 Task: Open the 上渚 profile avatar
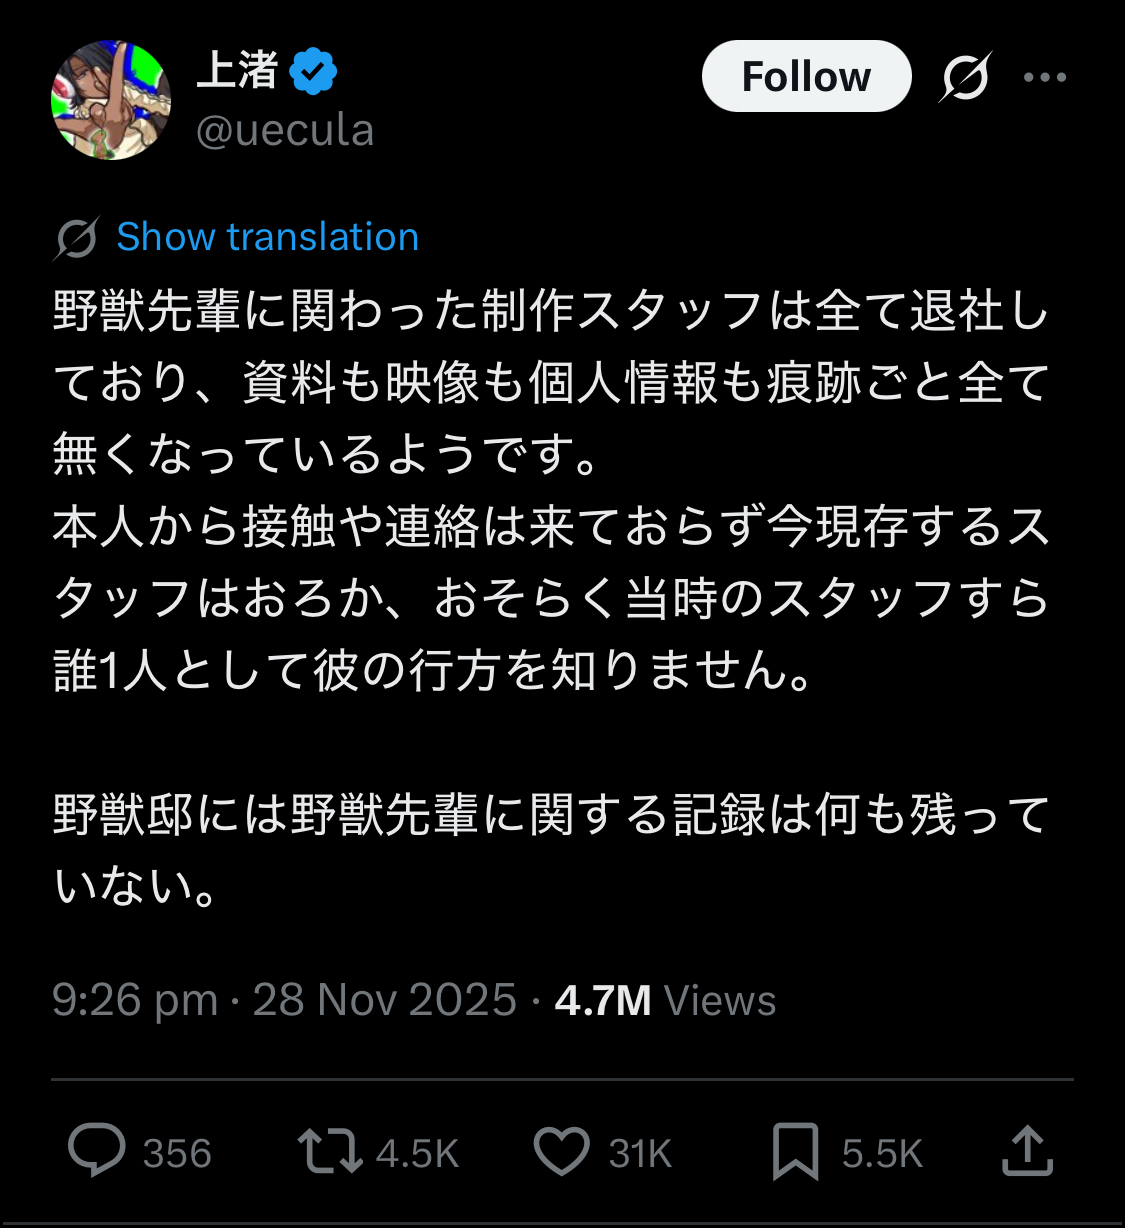111,100
